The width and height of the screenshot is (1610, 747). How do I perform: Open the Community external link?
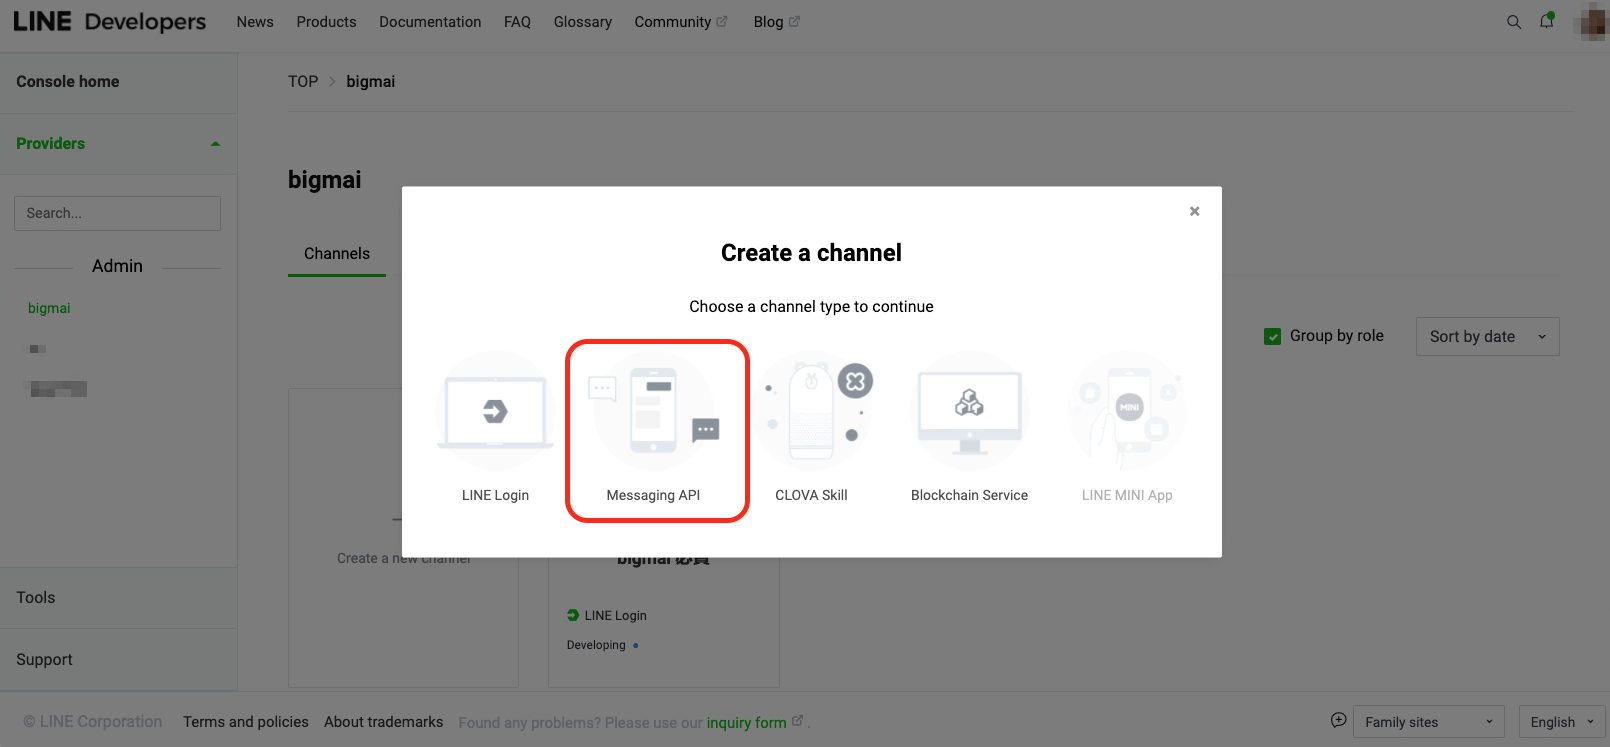pyautogui.click(x=681, y=22)
